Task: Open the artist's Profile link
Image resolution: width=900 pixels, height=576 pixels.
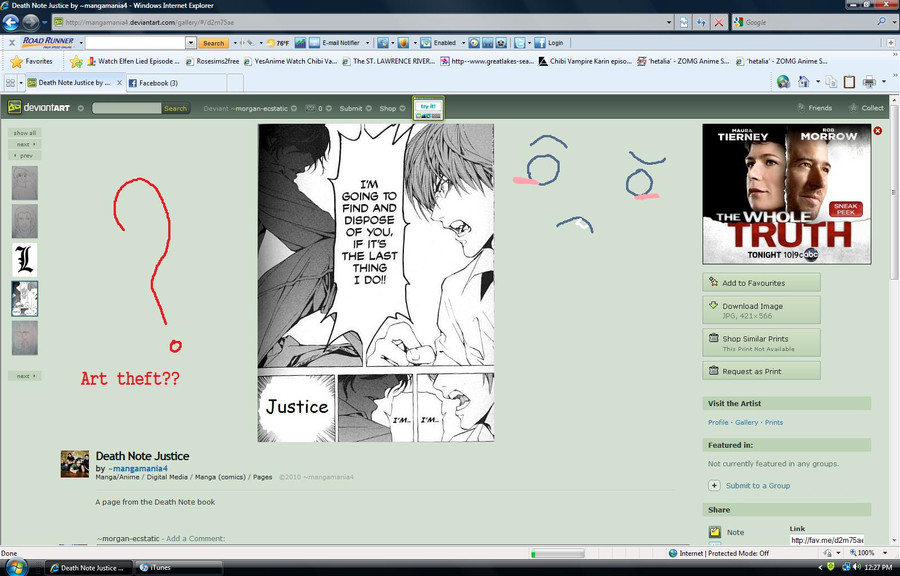Action: (718, 422)
